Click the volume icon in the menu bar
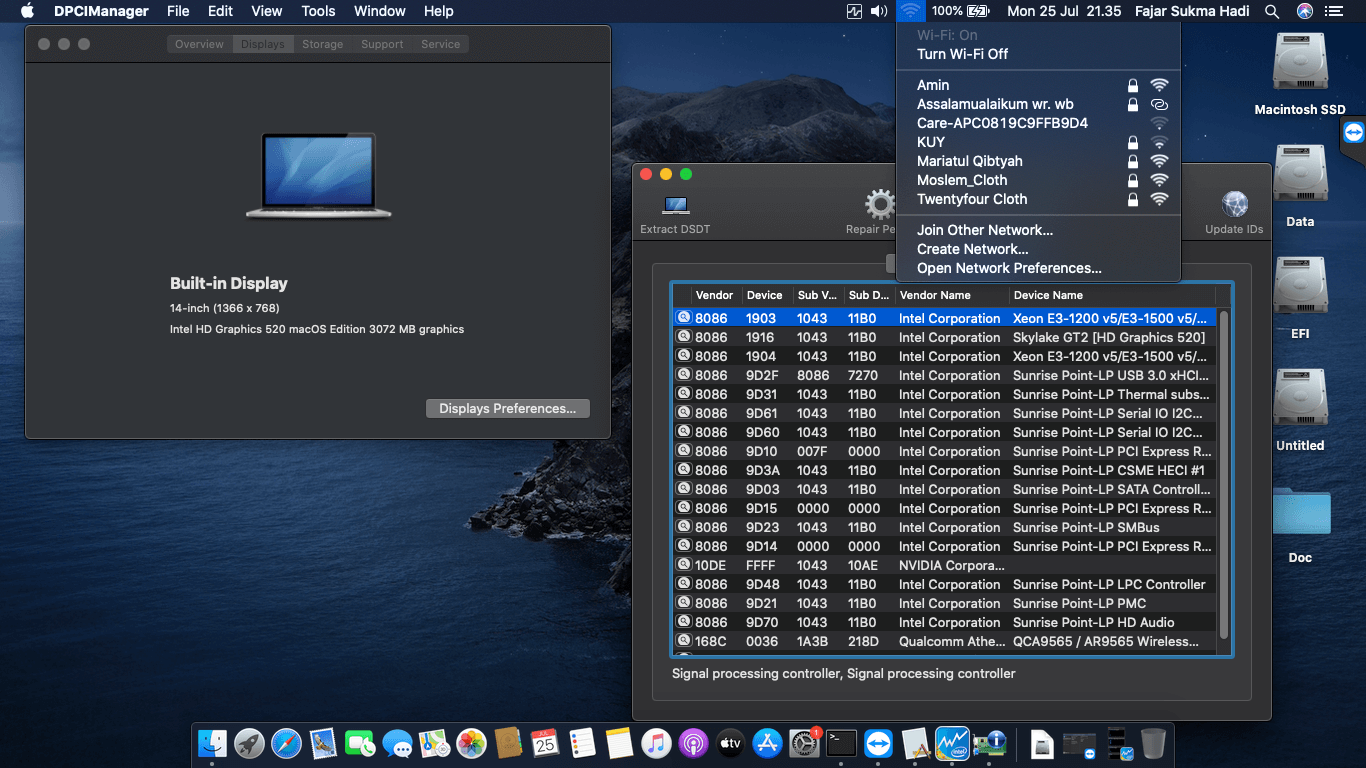 click(879, 11)
